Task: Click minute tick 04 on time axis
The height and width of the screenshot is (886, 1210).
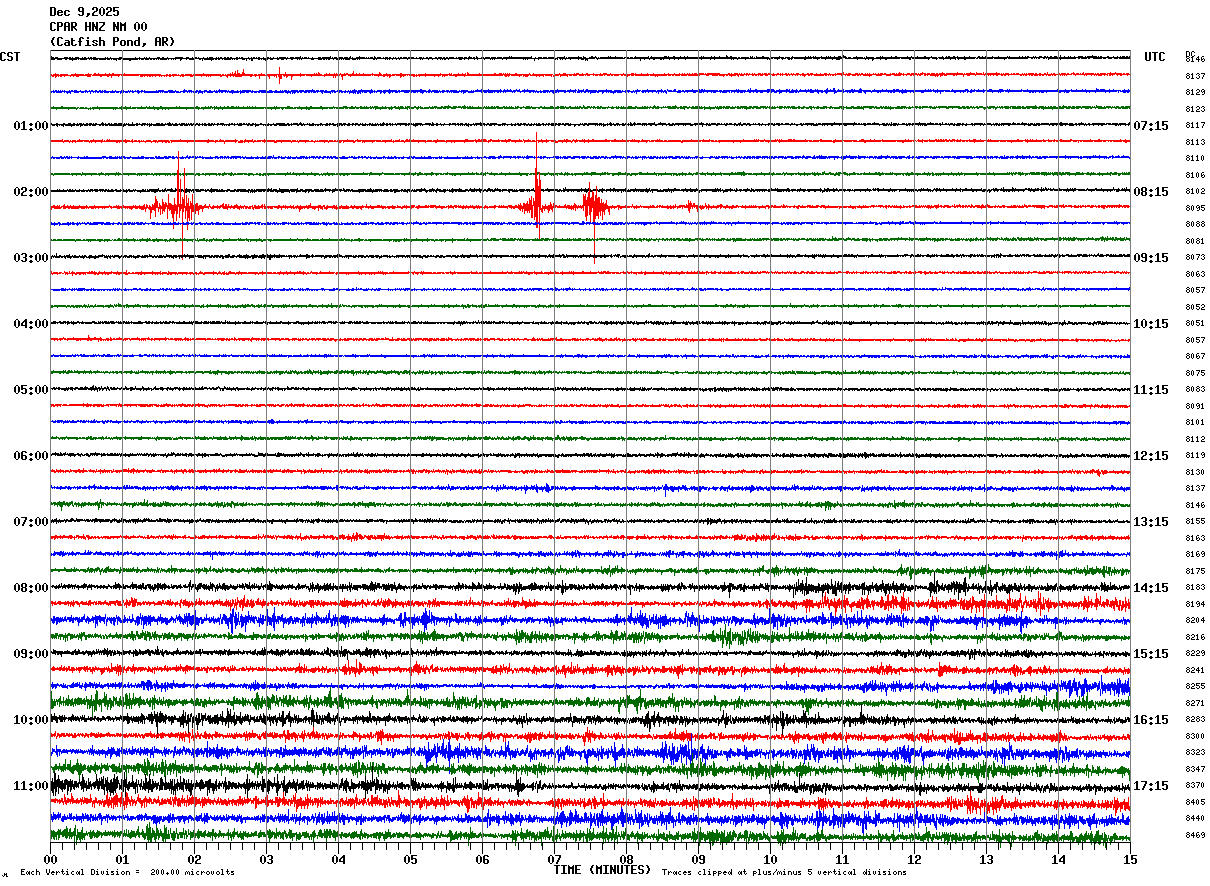Action: (x=338, y=859)
